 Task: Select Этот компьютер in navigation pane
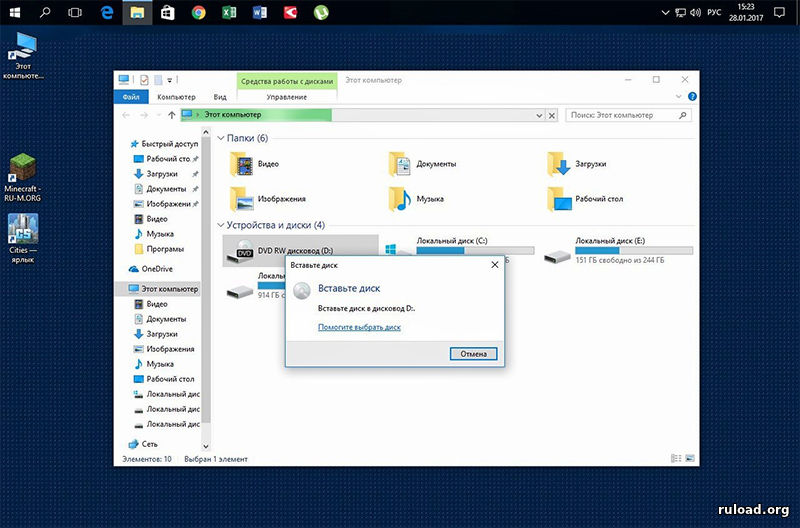pos(157,289)
